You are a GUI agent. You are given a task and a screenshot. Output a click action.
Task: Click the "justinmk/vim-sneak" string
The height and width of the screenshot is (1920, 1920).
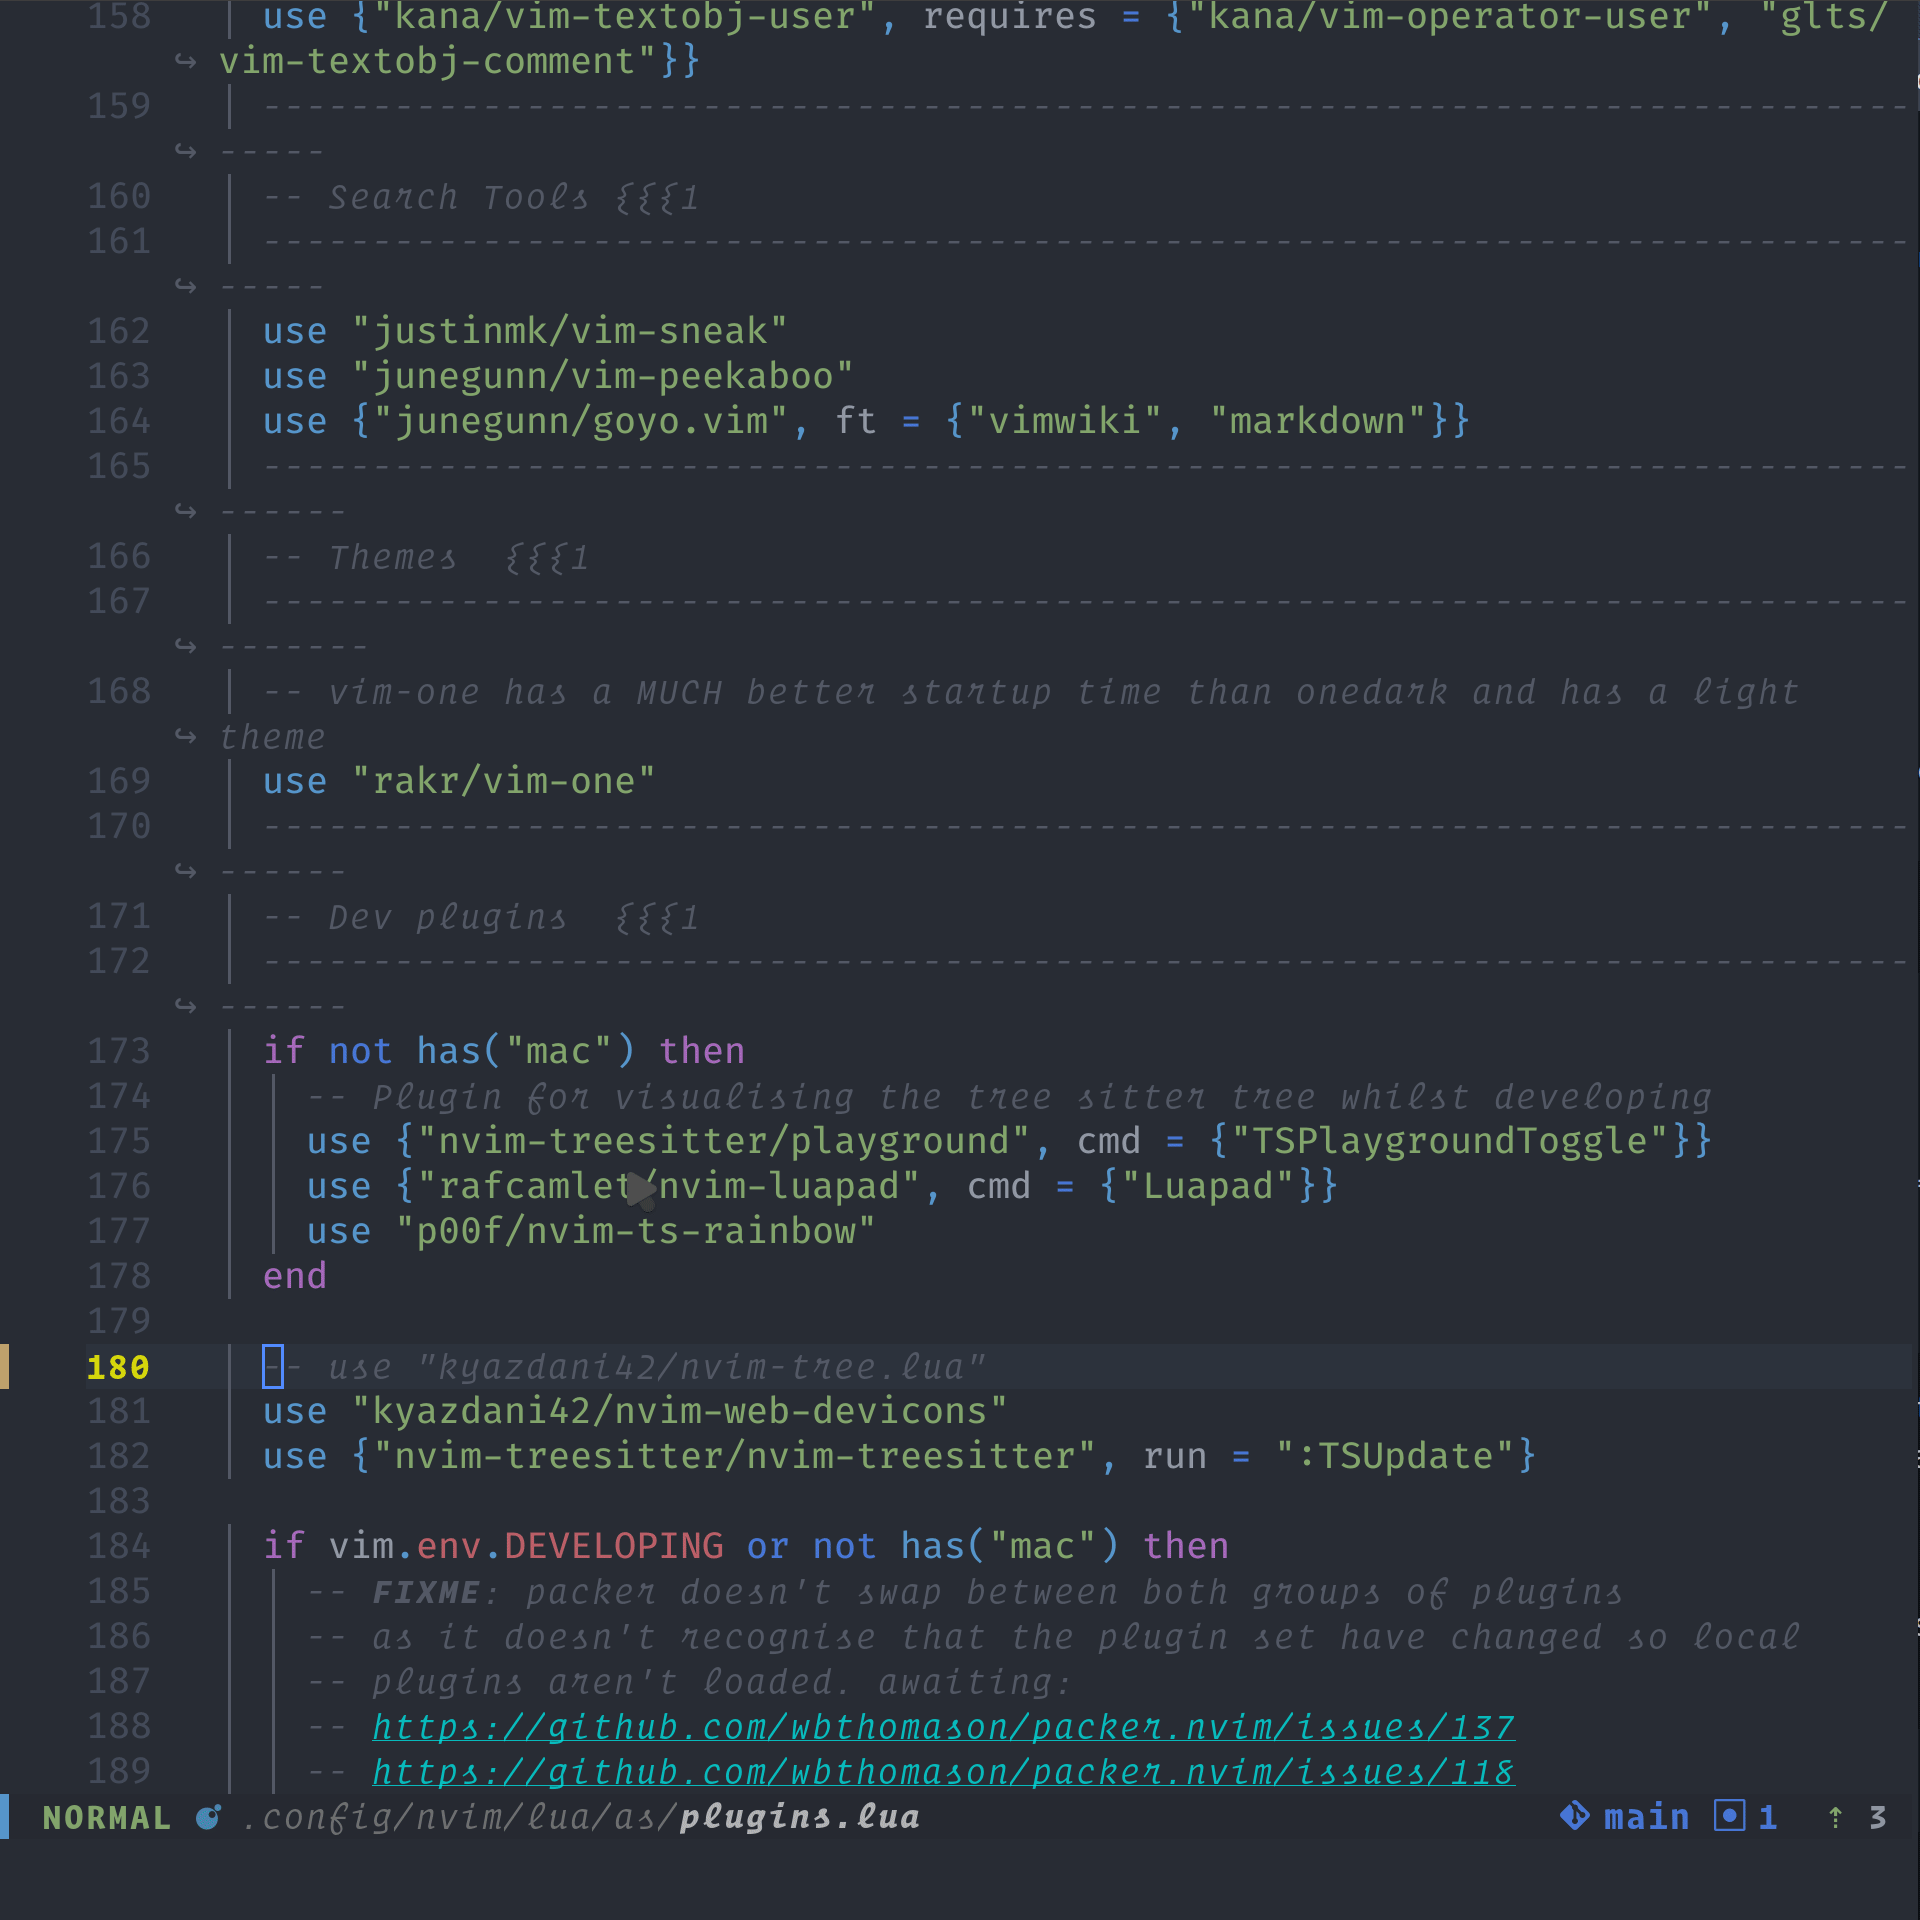570,331
